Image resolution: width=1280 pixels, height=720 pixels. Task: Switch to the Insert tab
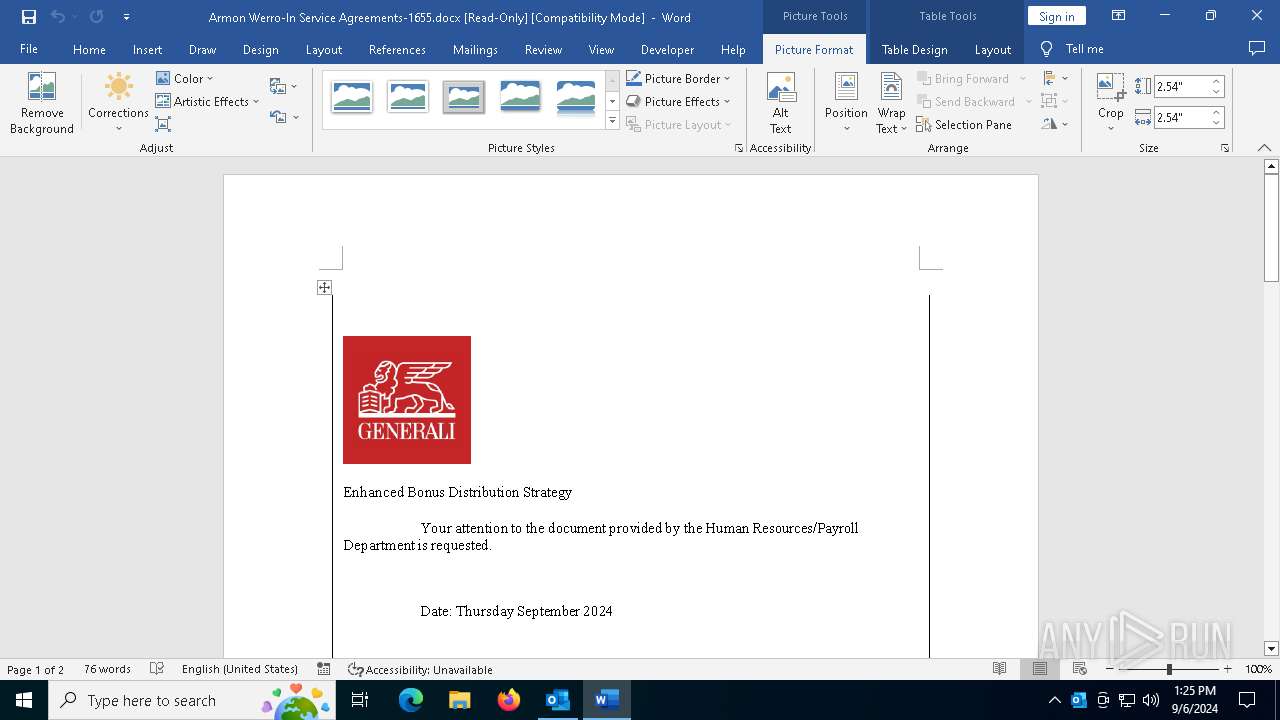(x=147, y=49)
